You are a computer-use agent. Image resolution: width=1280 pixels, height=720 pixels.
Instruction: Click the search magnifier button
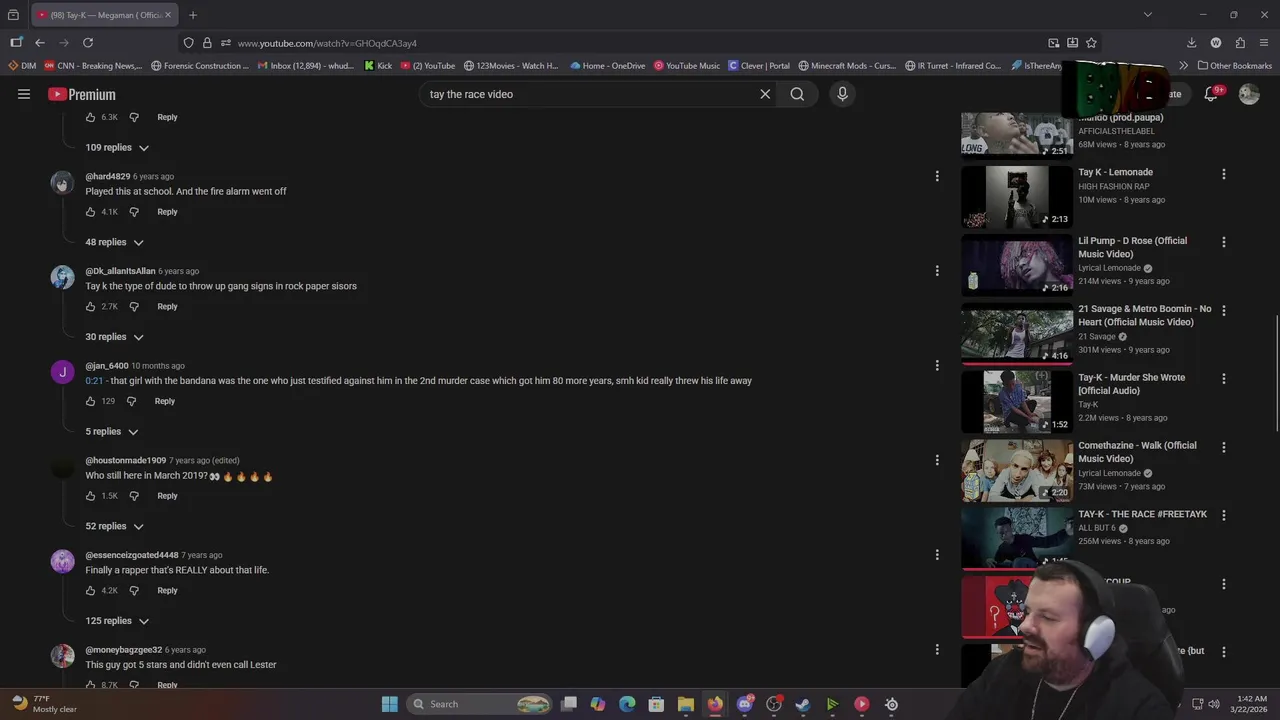(x=797, y=94)
